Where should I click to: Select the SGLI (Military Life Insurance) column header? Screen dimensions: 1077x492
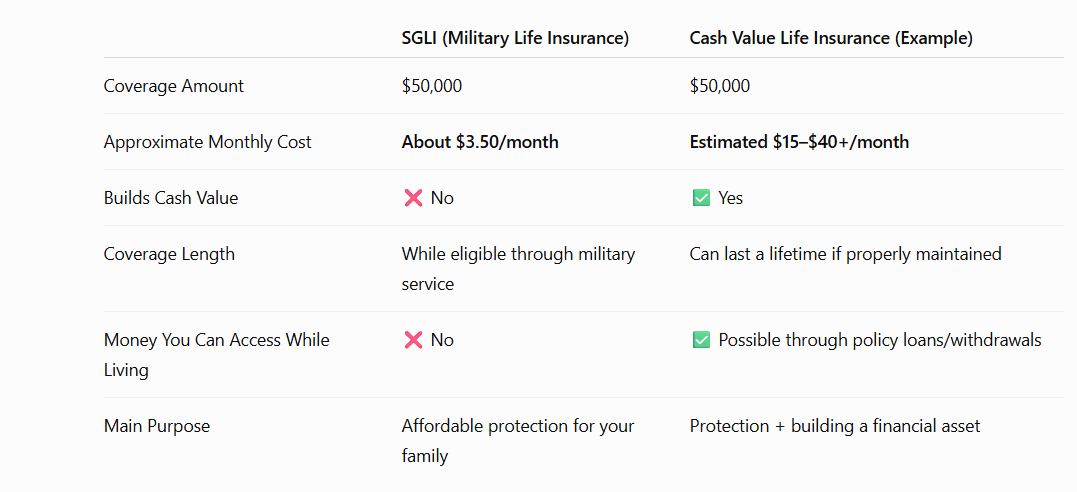[515, 38]
